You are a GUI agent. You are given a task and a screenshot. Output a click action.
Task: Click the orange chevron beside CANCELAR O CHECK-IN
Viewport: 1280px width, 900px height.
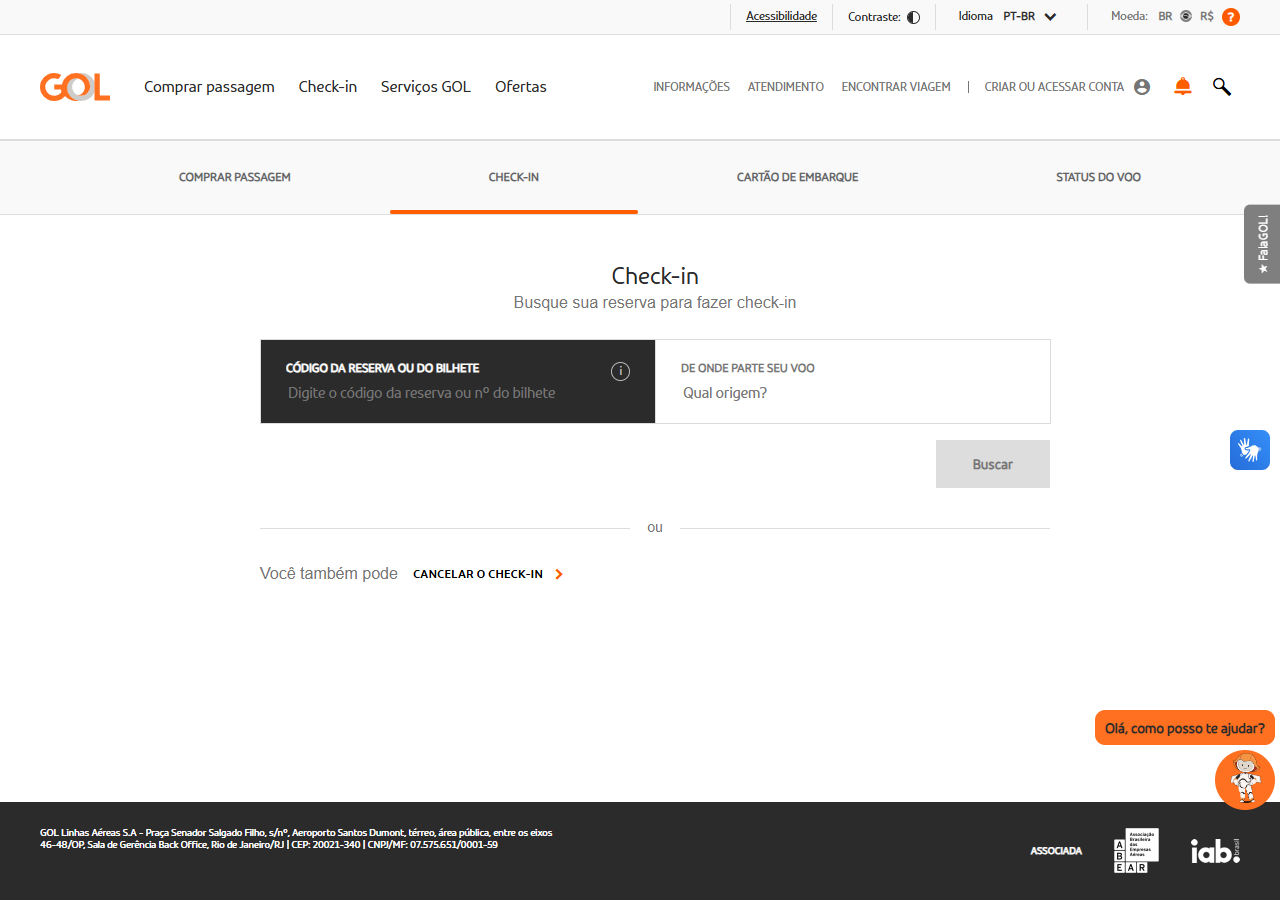(559, 574)
